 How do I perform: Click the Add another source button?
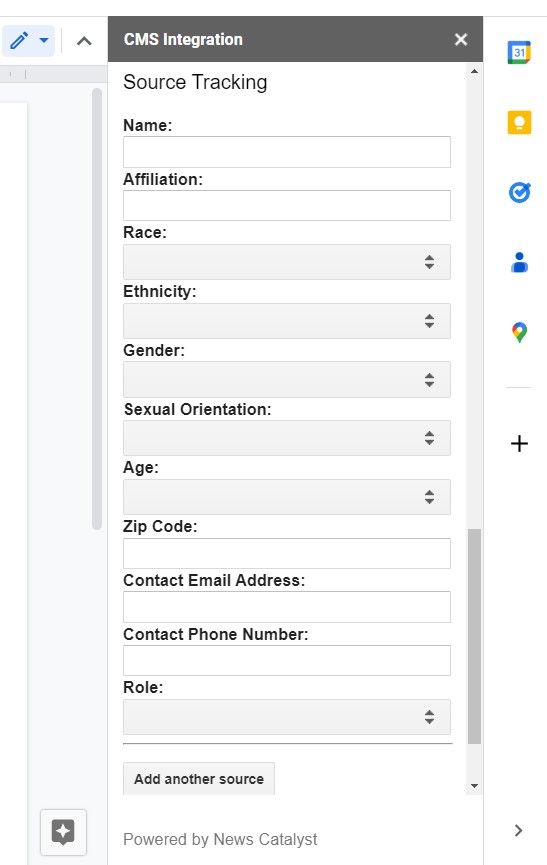tap(199, 779)
